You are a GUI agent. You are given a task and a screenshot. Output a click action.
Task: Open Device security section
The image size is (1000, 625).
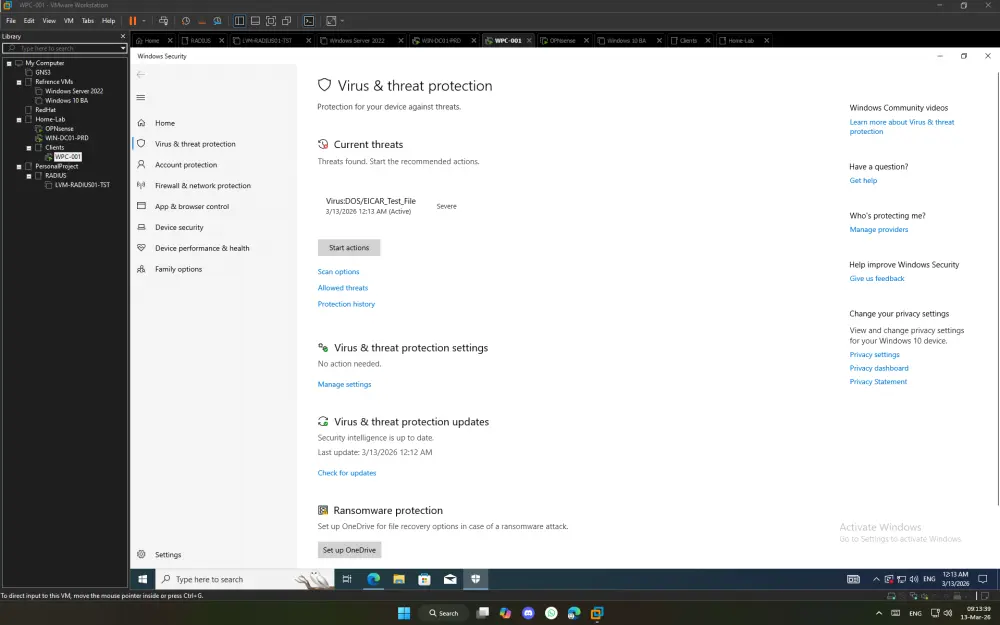coord(179,227)
